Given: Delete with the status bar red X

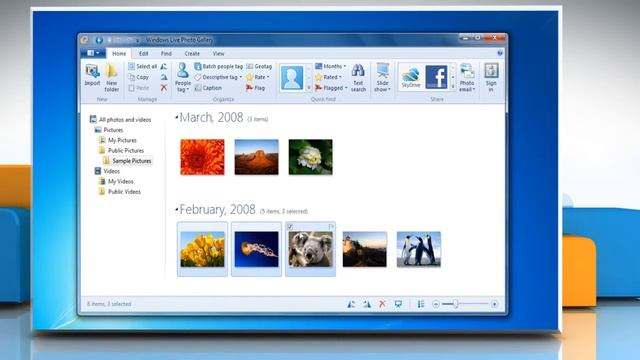Looking at the screenshot, I should pyautogui.click(x=382, y=304).
